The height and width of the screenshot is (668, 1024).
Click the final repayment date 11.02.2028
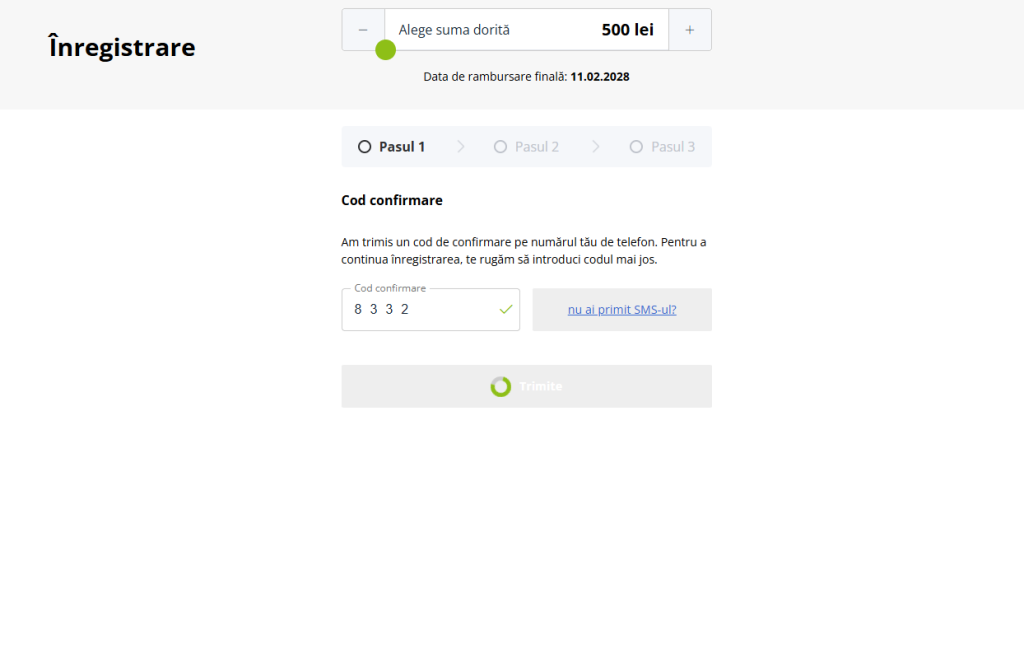(599, 76)
